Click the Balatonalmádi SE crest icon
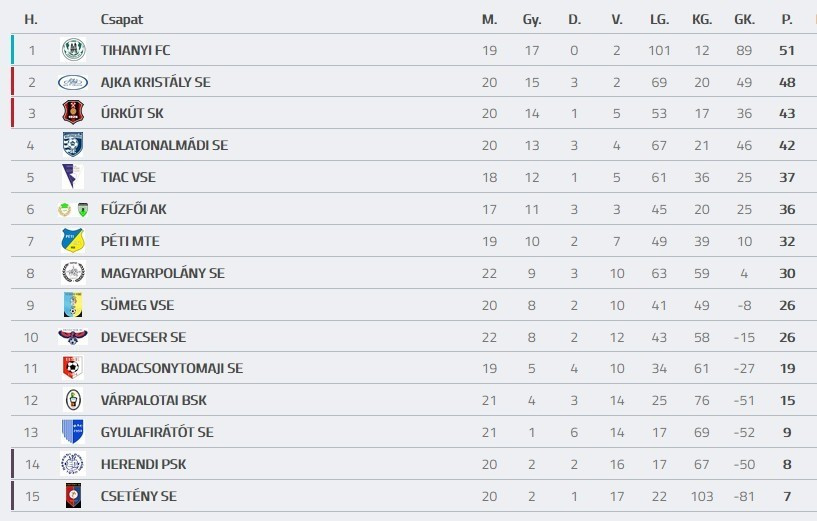The height and width of the screenshot is (521, 817). point(73,145)
